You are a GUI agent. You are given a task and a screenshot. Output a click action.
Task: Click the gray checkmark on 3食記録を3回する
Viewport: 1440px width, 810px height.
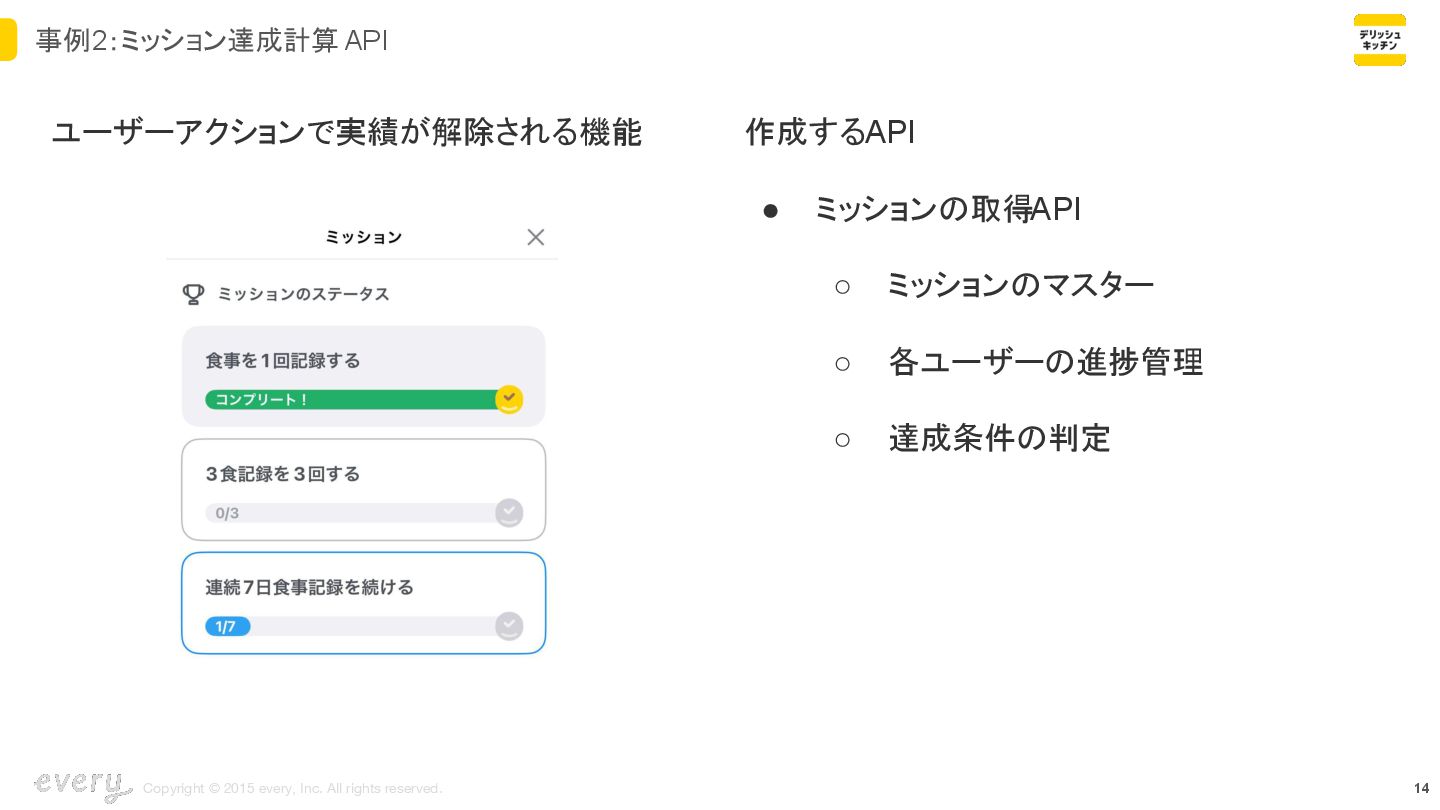pos(509,513)
